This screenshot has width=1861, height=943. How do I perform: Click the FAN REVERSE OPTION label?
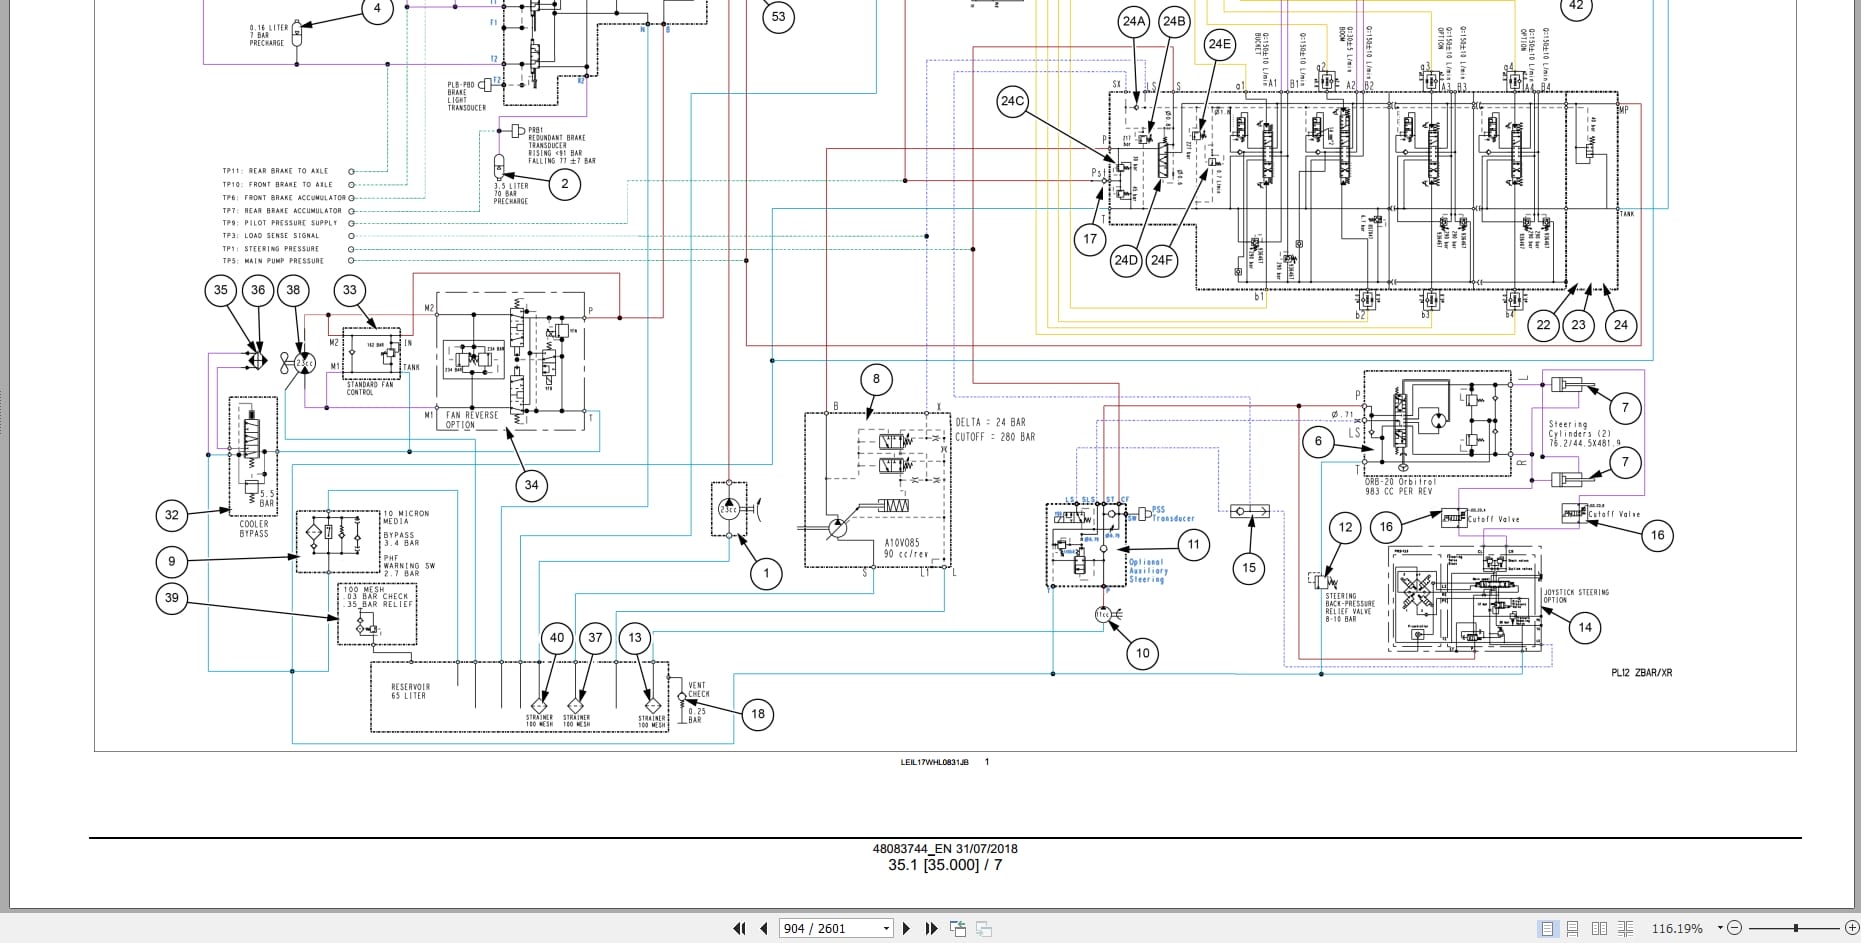click(x=472, y=420)
